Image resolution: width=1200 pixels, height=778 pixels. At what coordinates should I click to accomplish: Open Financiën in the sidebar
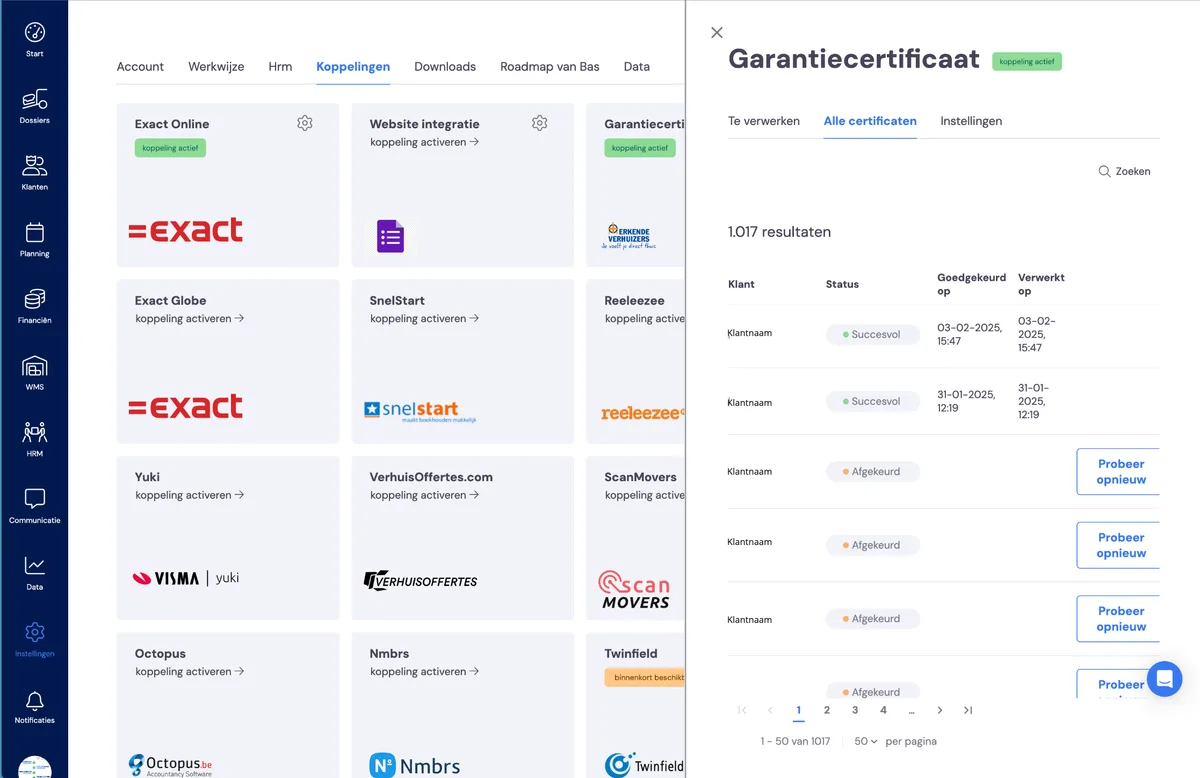pos(34,306)
